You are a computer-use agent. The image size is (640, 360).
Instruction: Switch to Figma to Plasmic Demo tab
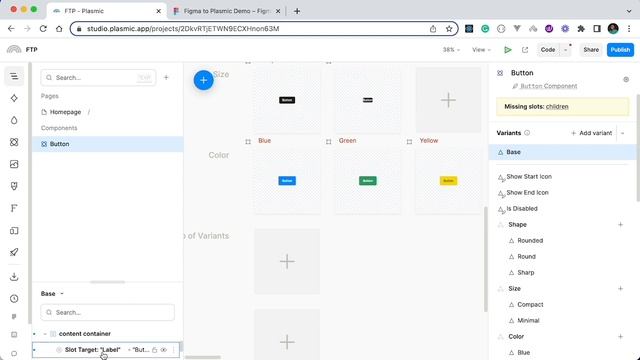coord(227,11)
